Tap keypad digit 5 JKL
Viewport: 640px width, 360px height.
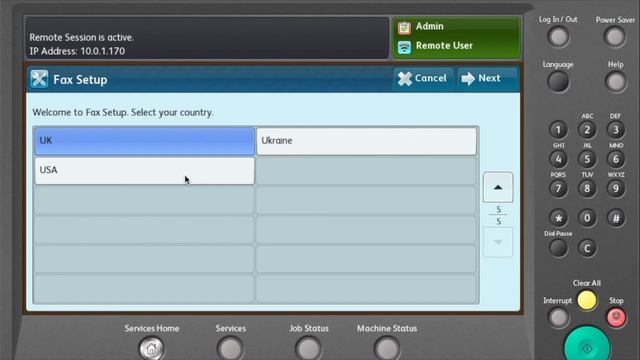point(587,159)
